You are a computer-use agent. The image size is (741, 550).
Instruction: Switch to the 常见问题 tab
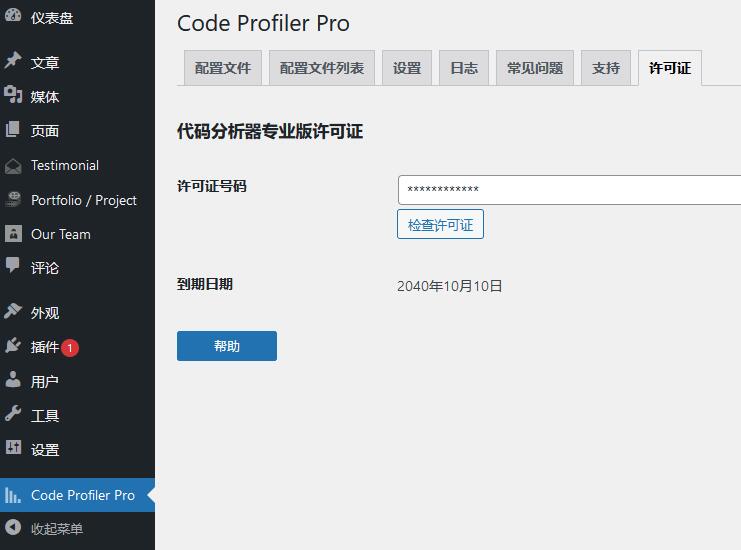535,68
